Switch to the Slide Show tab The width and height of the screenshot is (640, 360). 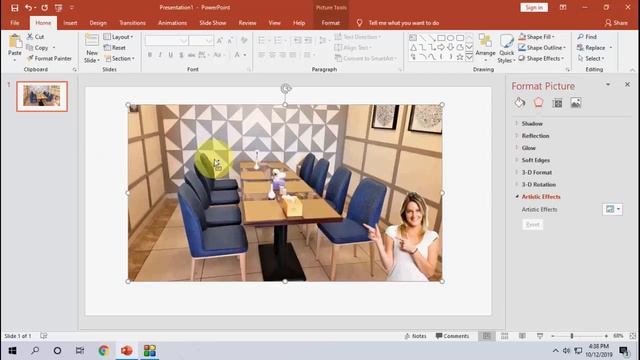pyautogui.click(x=213, y=23)
